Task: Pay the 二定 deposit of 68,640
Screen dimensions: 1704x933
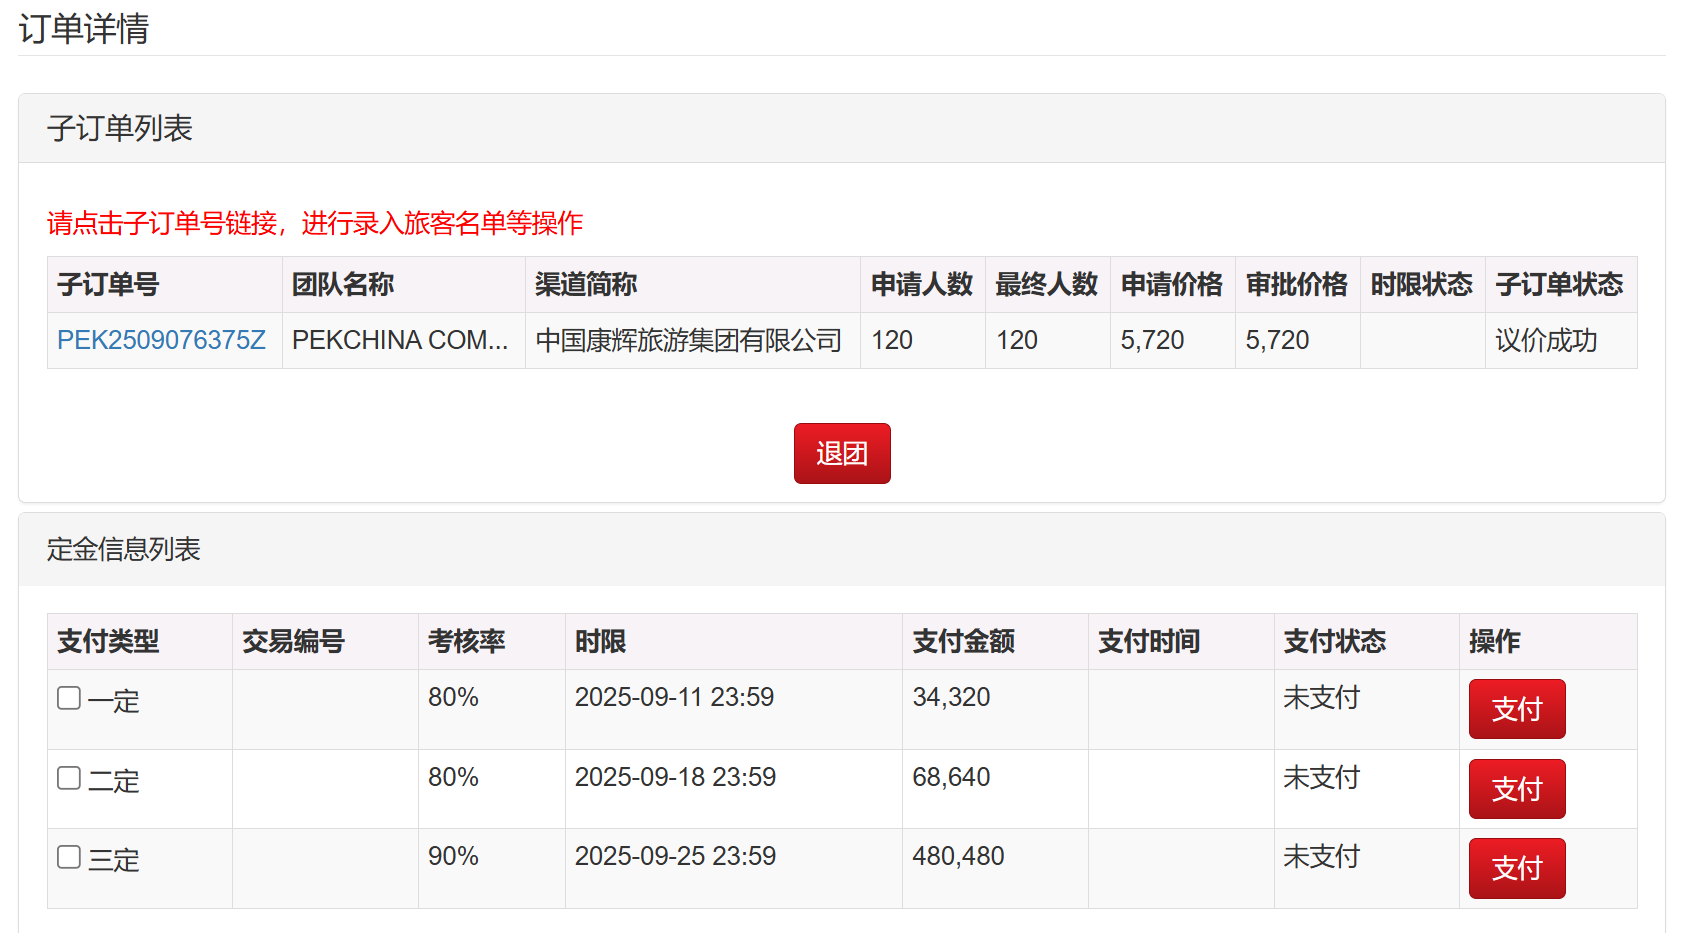Action: 1516,789
